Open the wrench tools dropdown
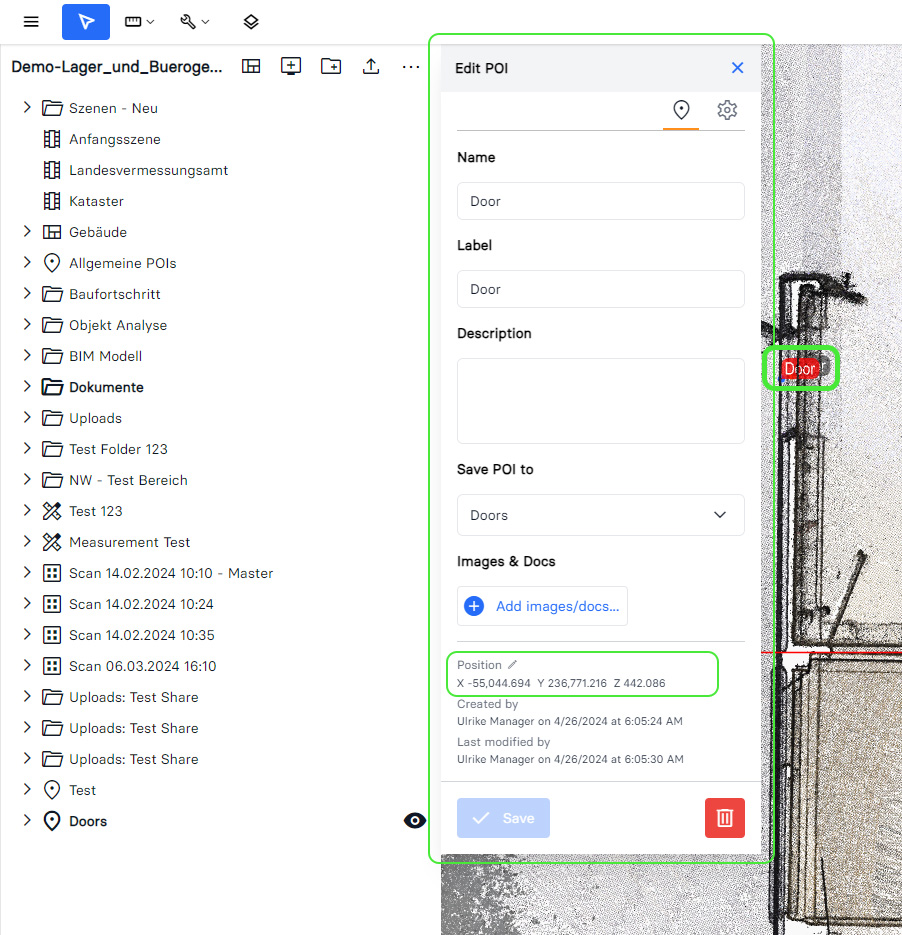The image size is (902, 935). (194, 22)
